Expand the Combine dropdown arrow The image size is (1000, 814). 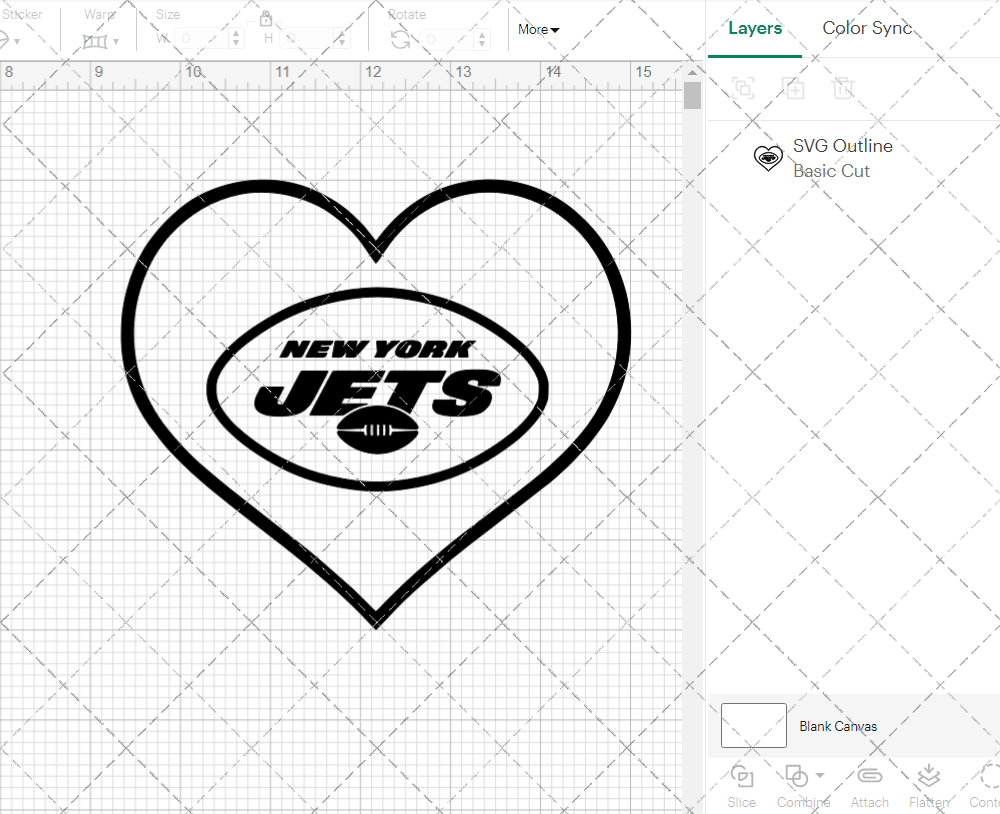pyautogui.click(x=820, y=776)
